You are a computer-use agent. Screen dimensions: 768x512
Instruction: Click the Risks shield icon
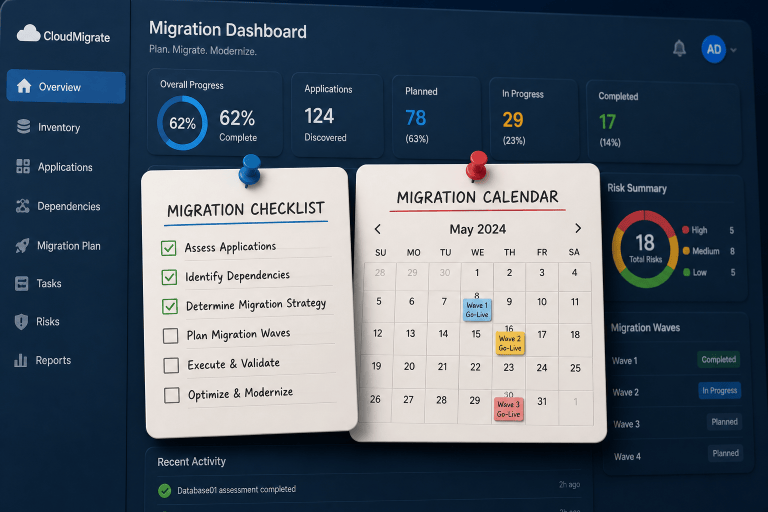click(21, 321)
